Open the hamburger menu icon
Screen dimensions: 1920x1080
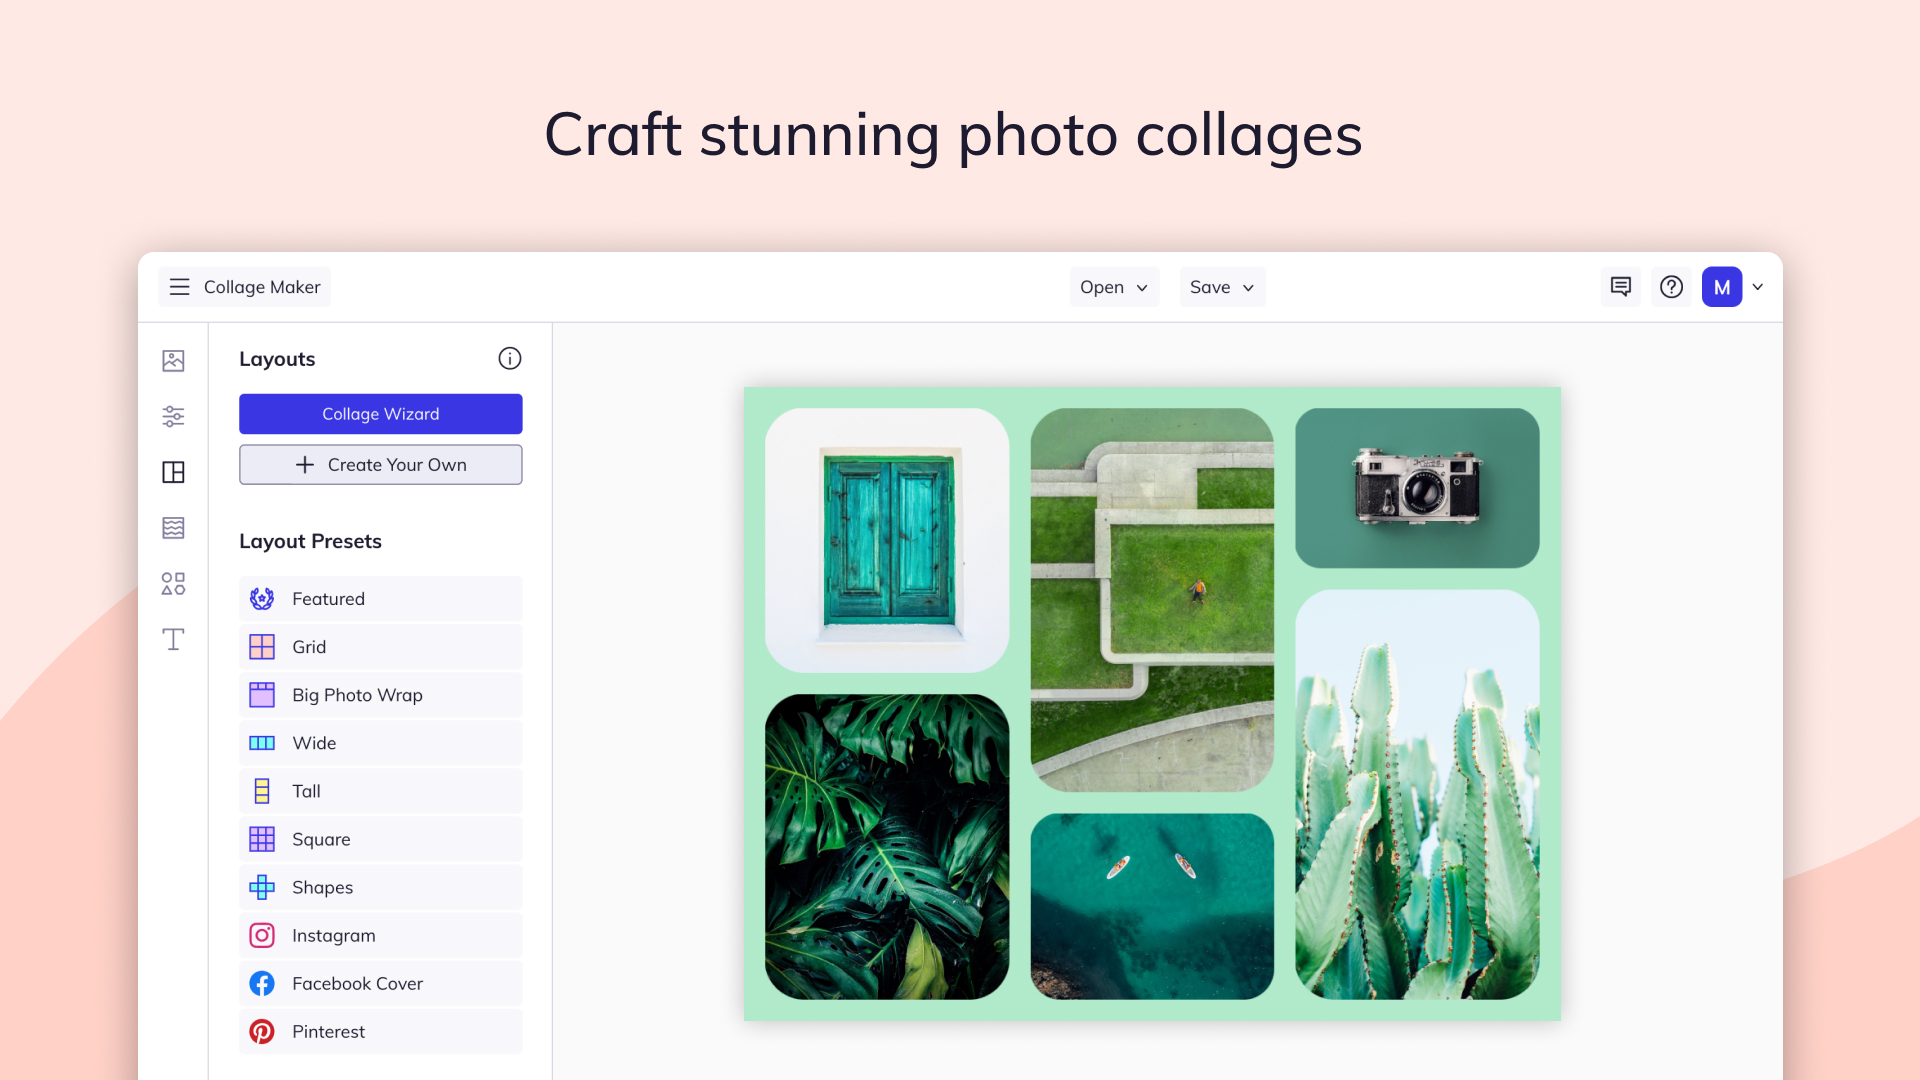[x=180, y=287]
